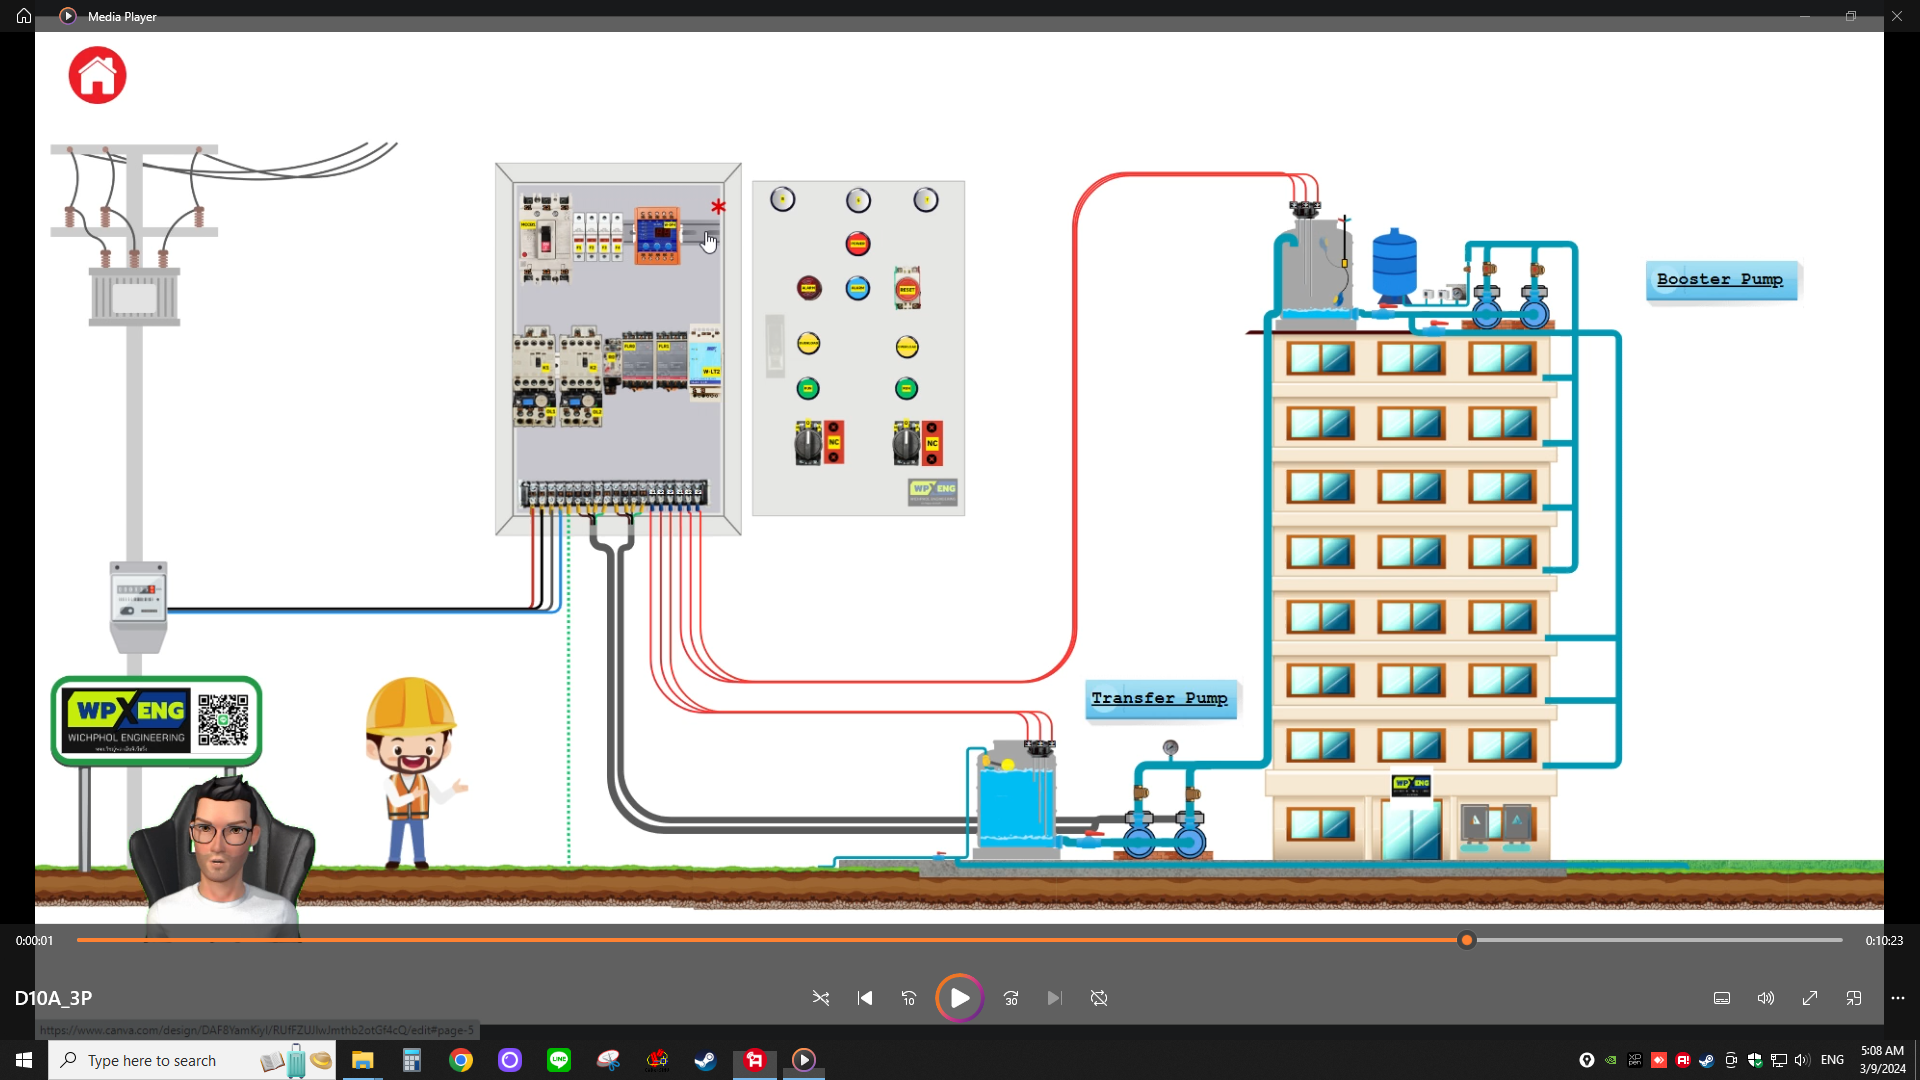Switch to mini player view
Viewport: 1920px width, 1080px height.
point(1854,998)
